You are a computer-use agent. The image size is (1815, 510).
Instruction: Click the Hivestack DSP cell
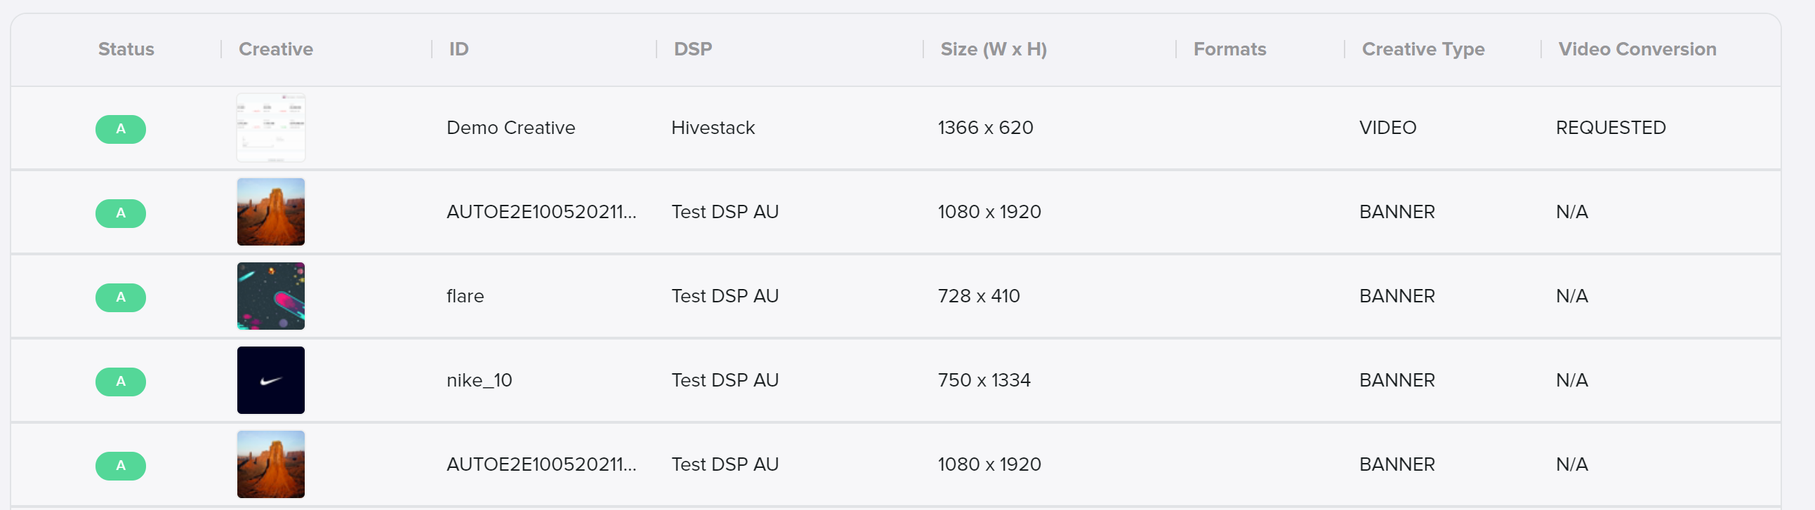(713, 128)
